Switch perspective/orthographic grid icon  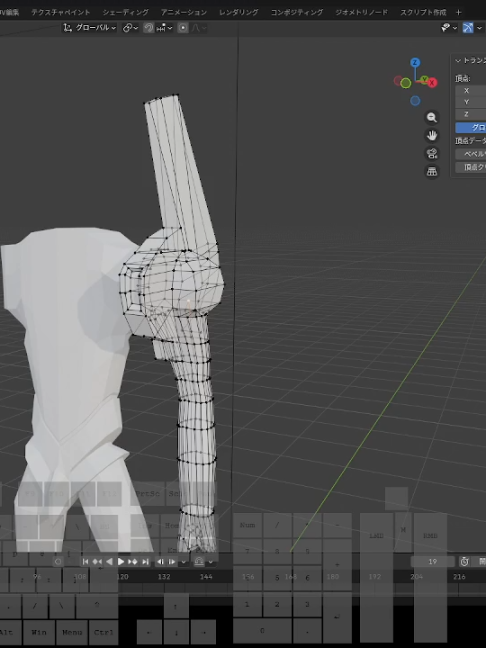(432, 172)
